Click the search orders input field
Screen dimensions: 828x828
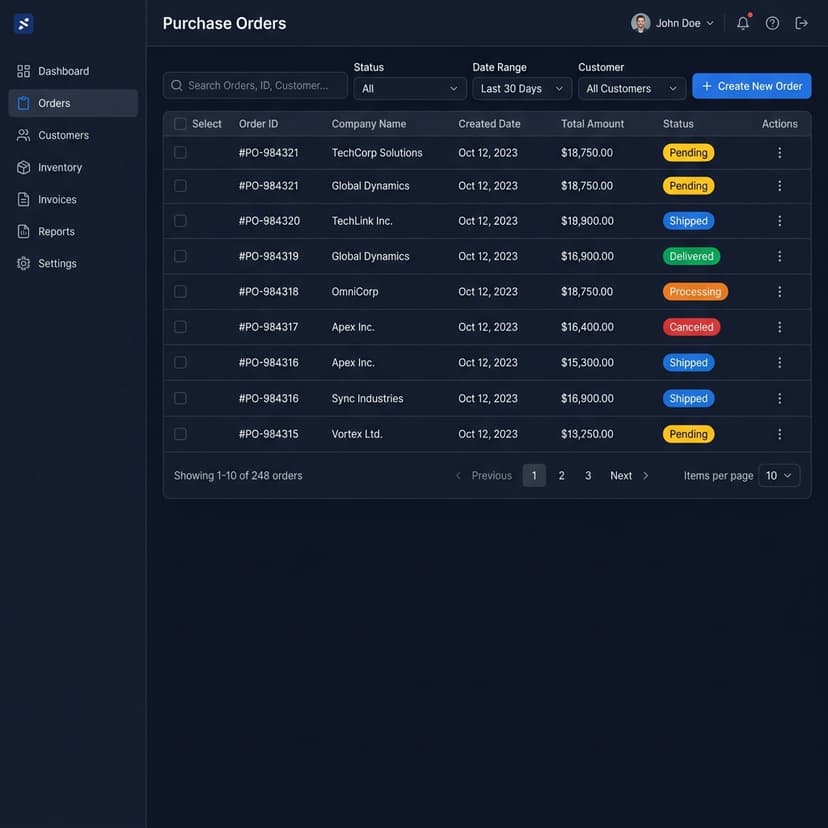pos(256,86)
